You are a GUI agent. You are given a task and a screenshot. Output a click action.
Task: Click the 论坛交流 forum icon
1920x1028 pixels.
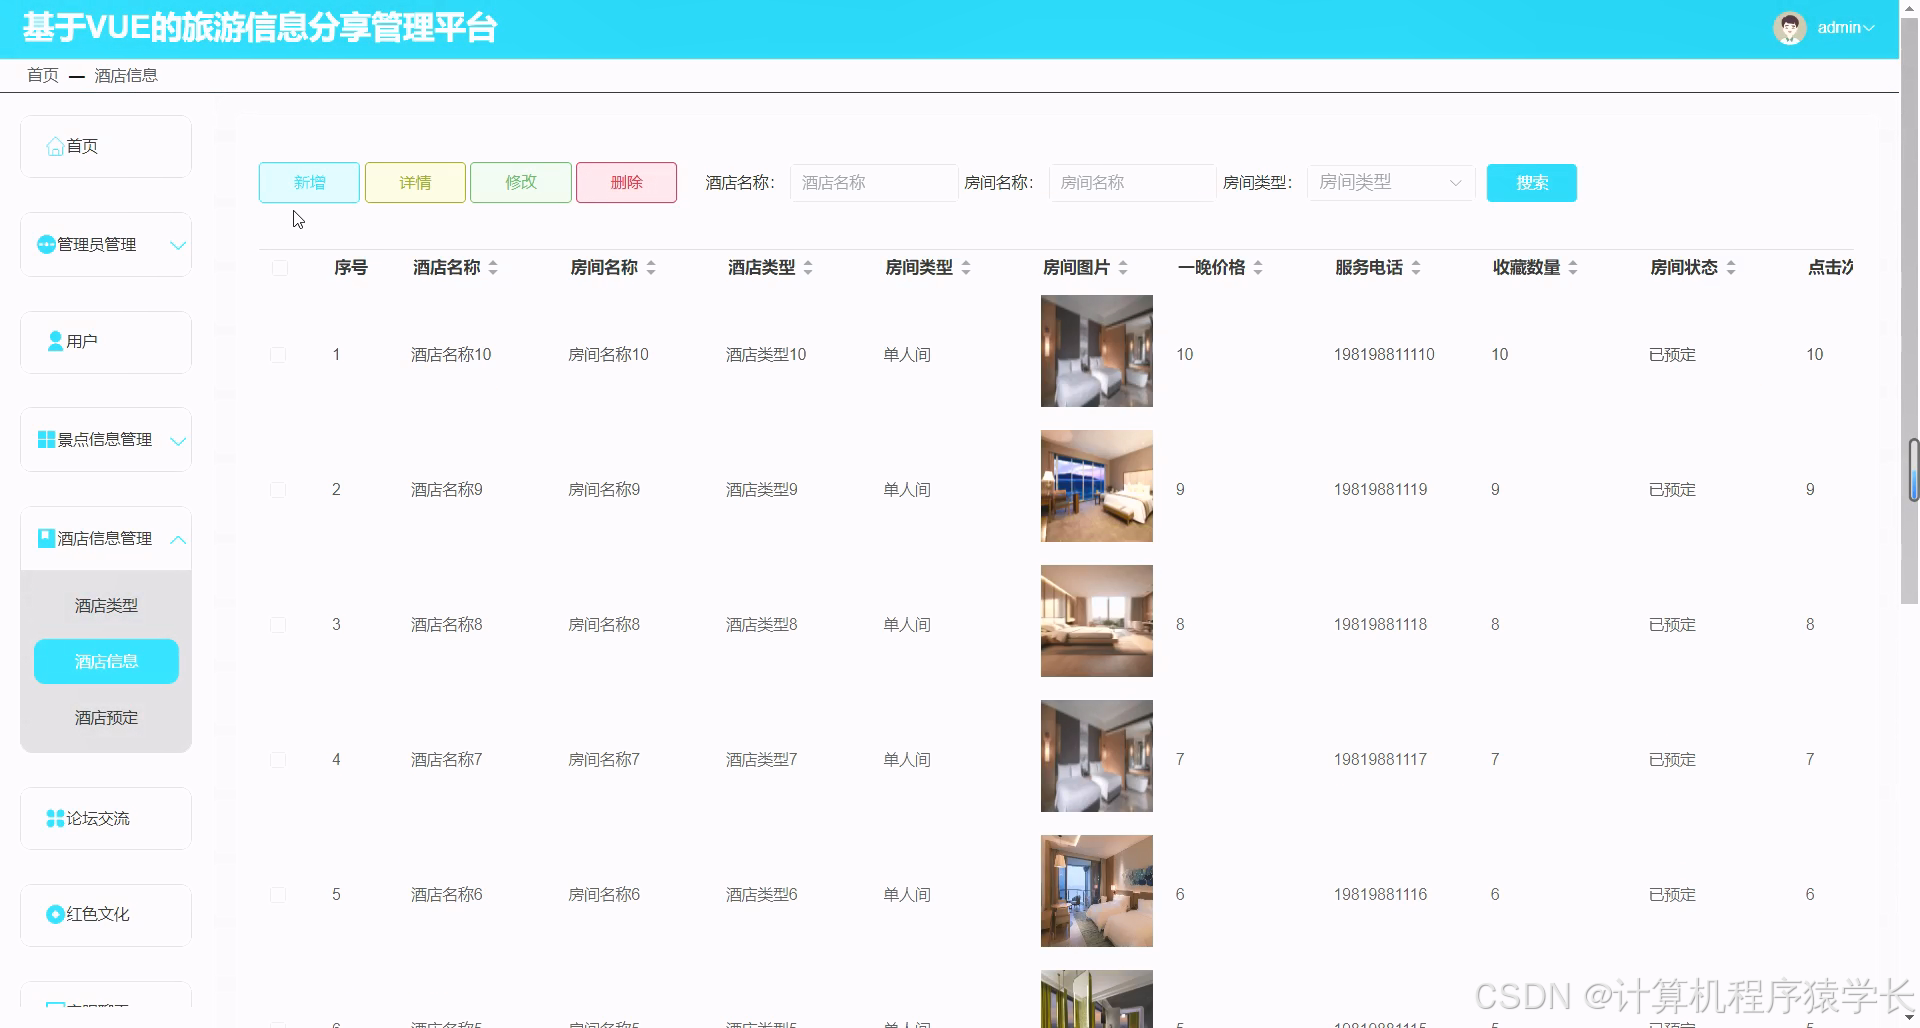click(54, 818)
